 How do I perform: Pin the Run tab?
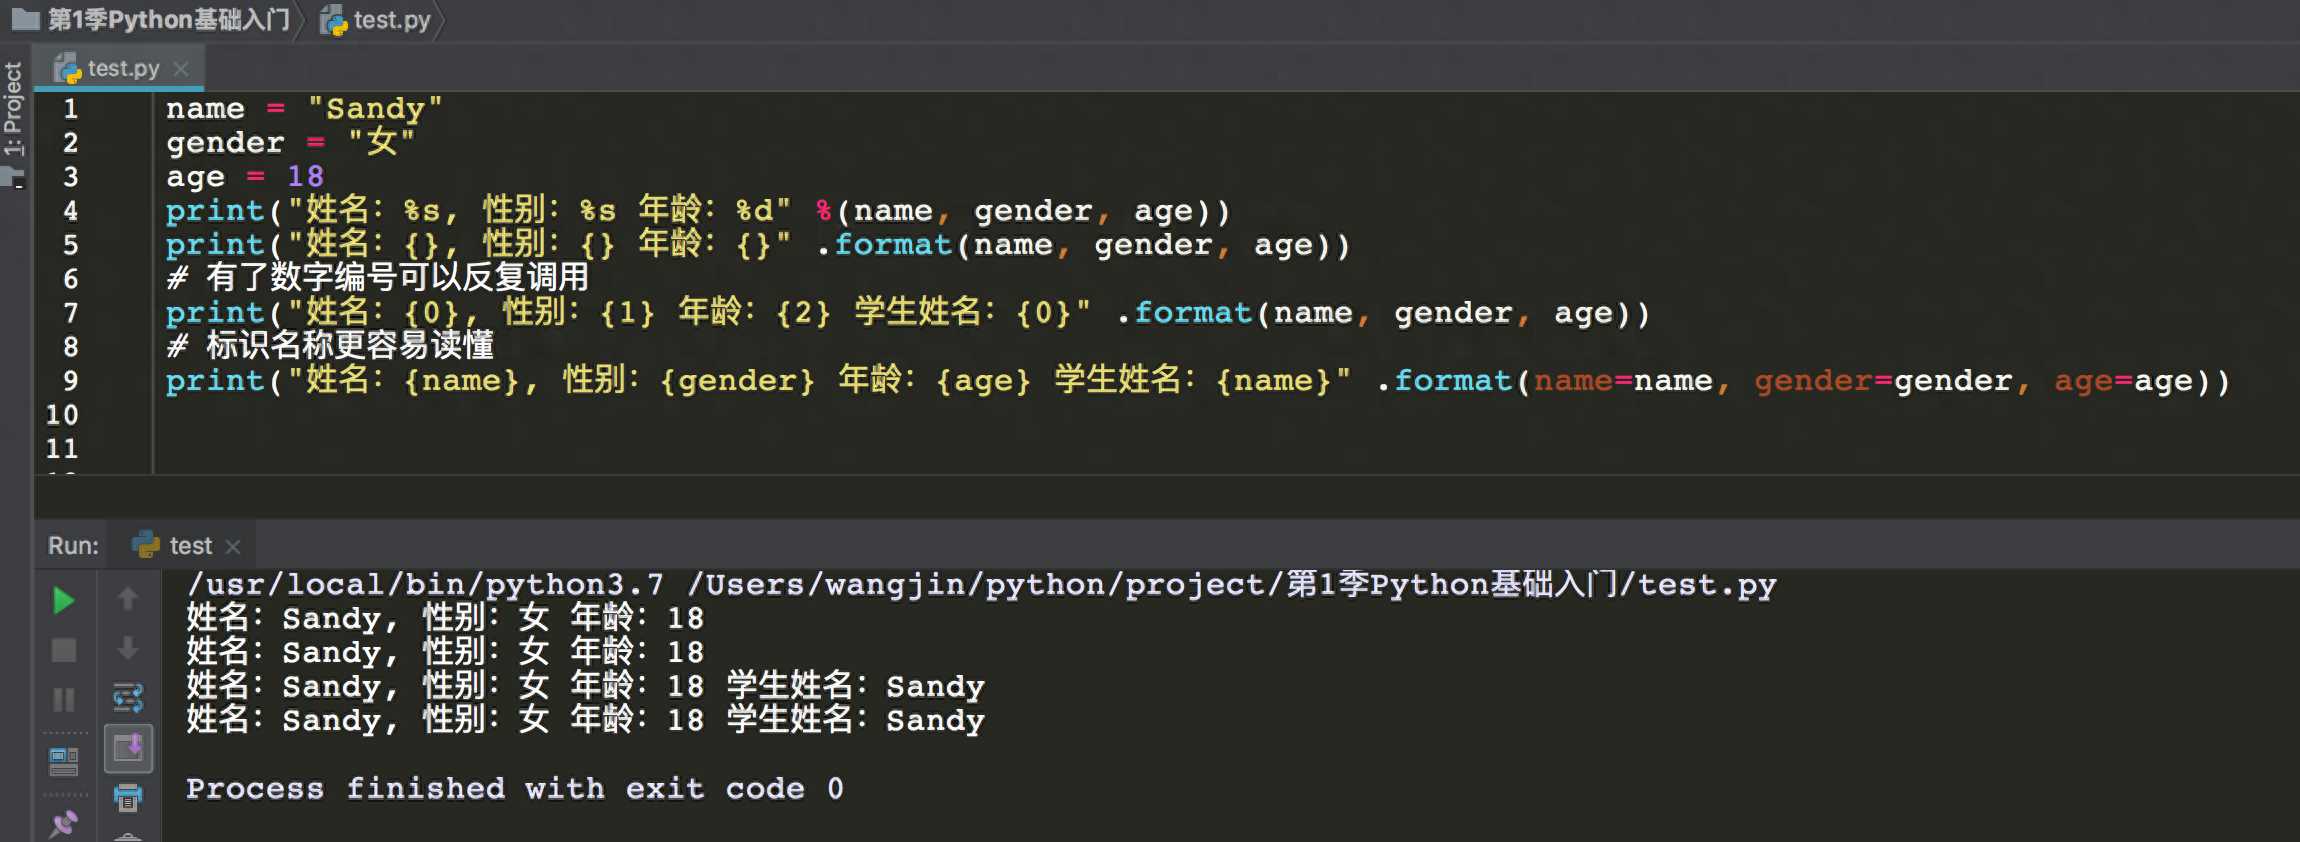[63, 824]
